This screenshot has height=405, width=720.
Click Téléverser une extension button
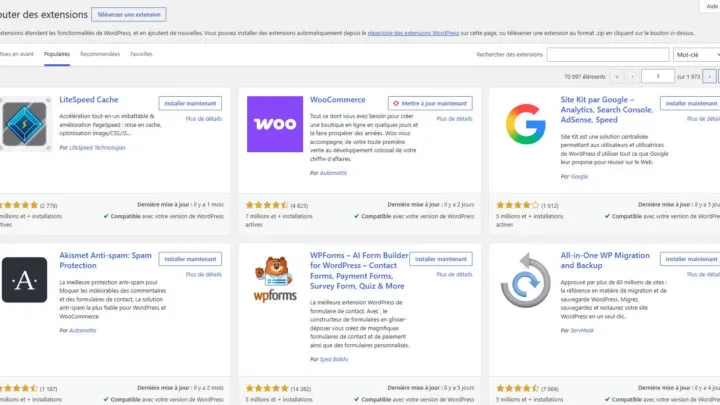129,15
